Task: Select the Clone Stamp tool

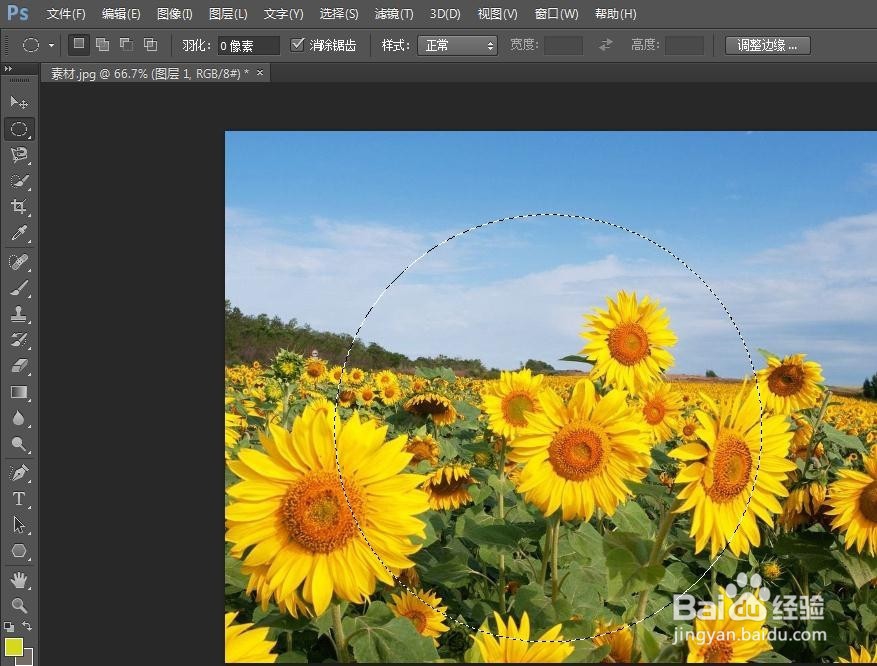Action: click(18, 314)
